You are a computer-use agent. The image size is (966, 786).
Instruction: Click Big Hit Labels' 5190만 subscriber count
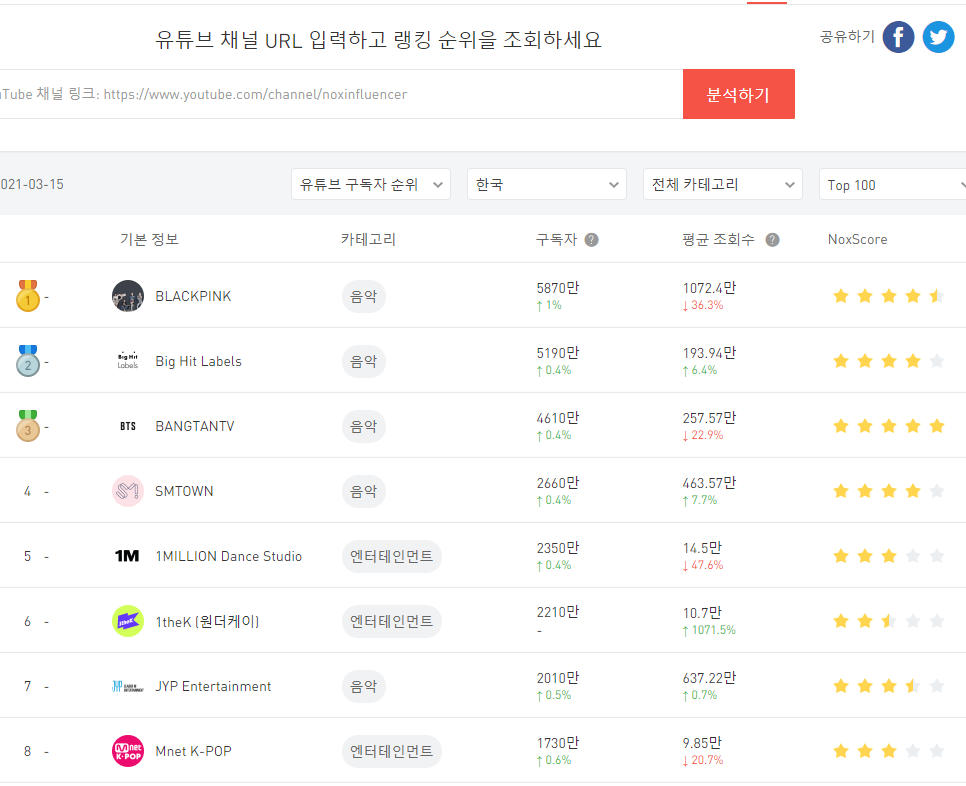[558, 353]
